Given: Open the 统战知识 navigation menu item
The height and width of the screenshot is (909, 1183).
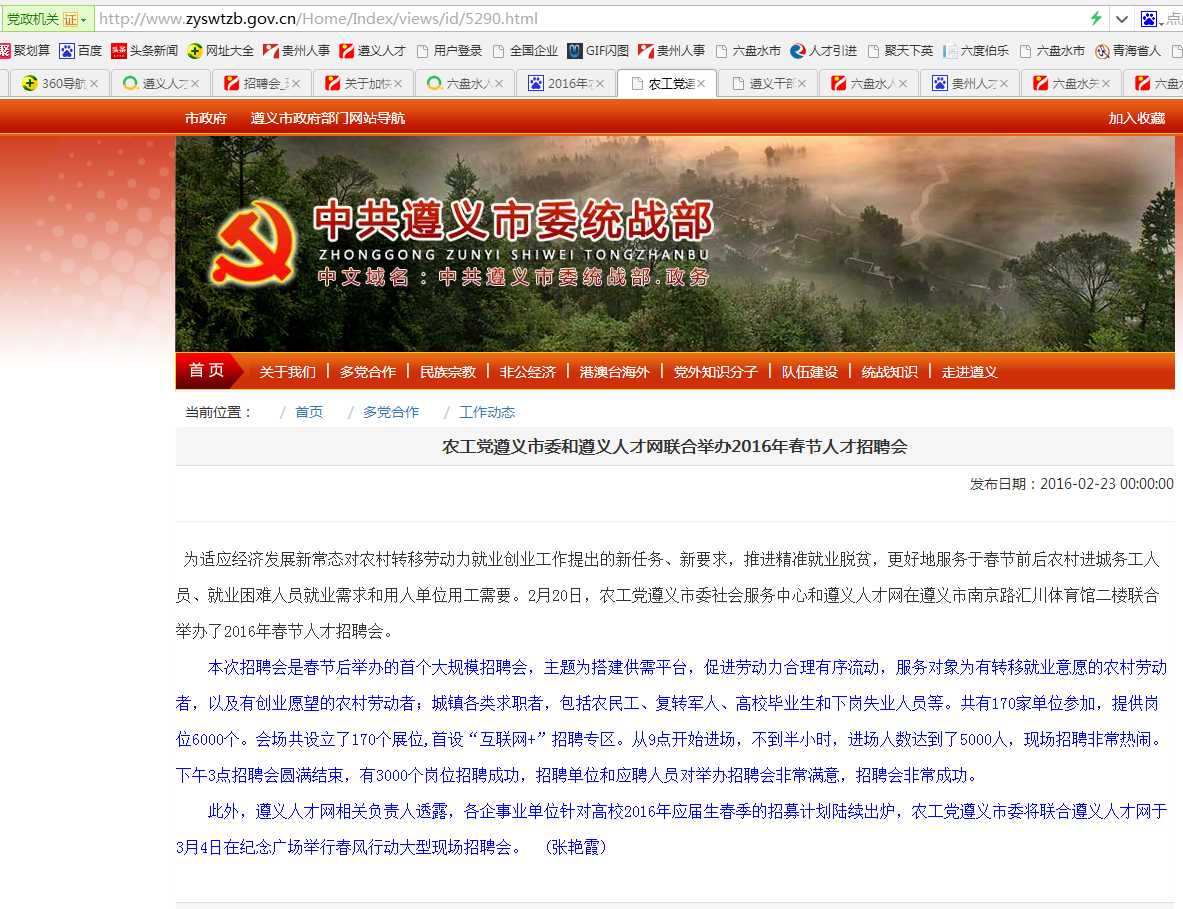Looking at the screenshot, I should [889, 372].
